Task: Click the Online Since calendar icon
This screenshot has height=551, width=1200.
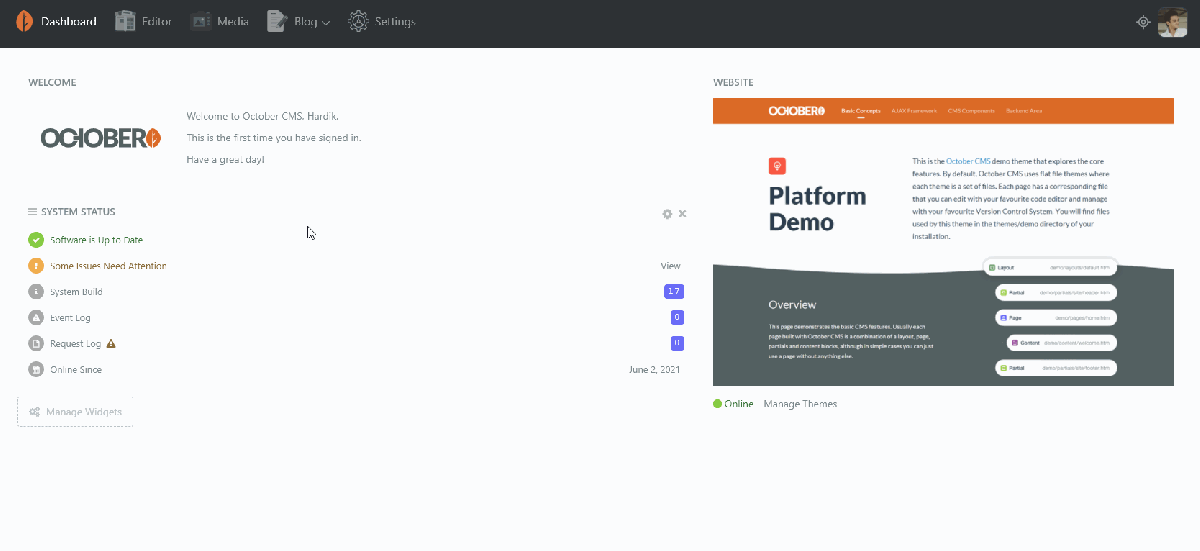Action: 36,370
